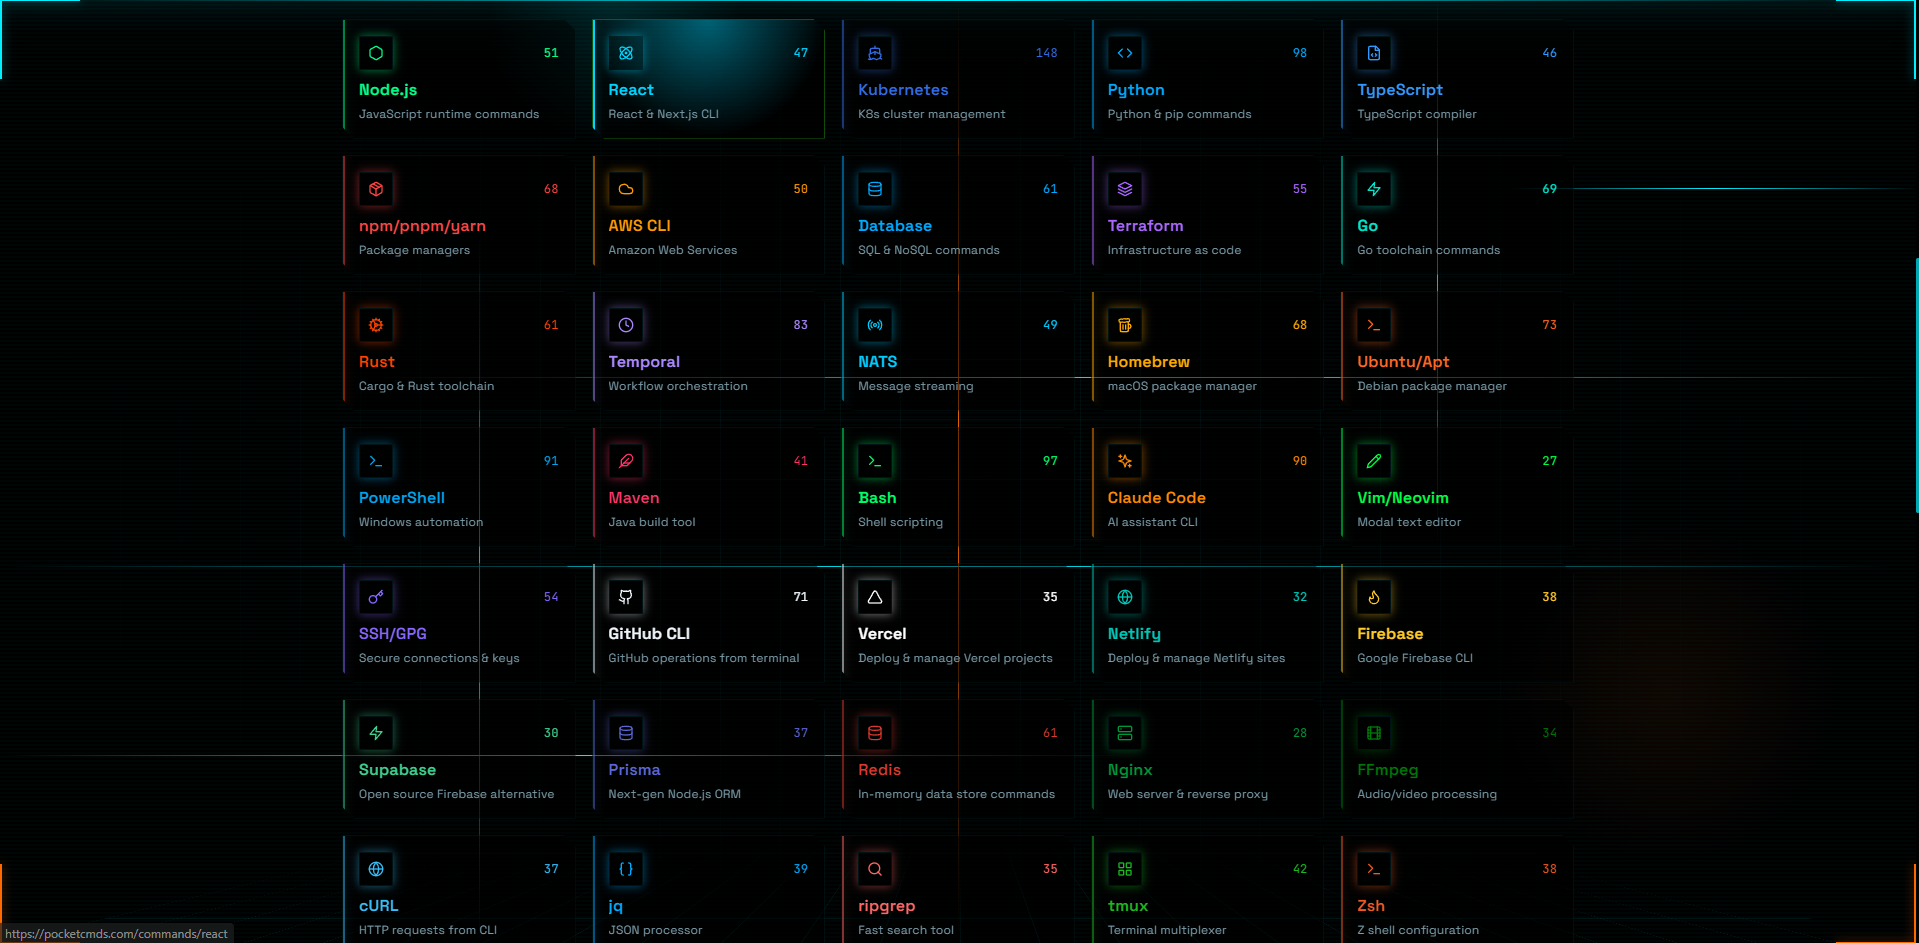Click the cURL globe icon
Viewport: 1919px width, 943px height.
coord(376,869)
